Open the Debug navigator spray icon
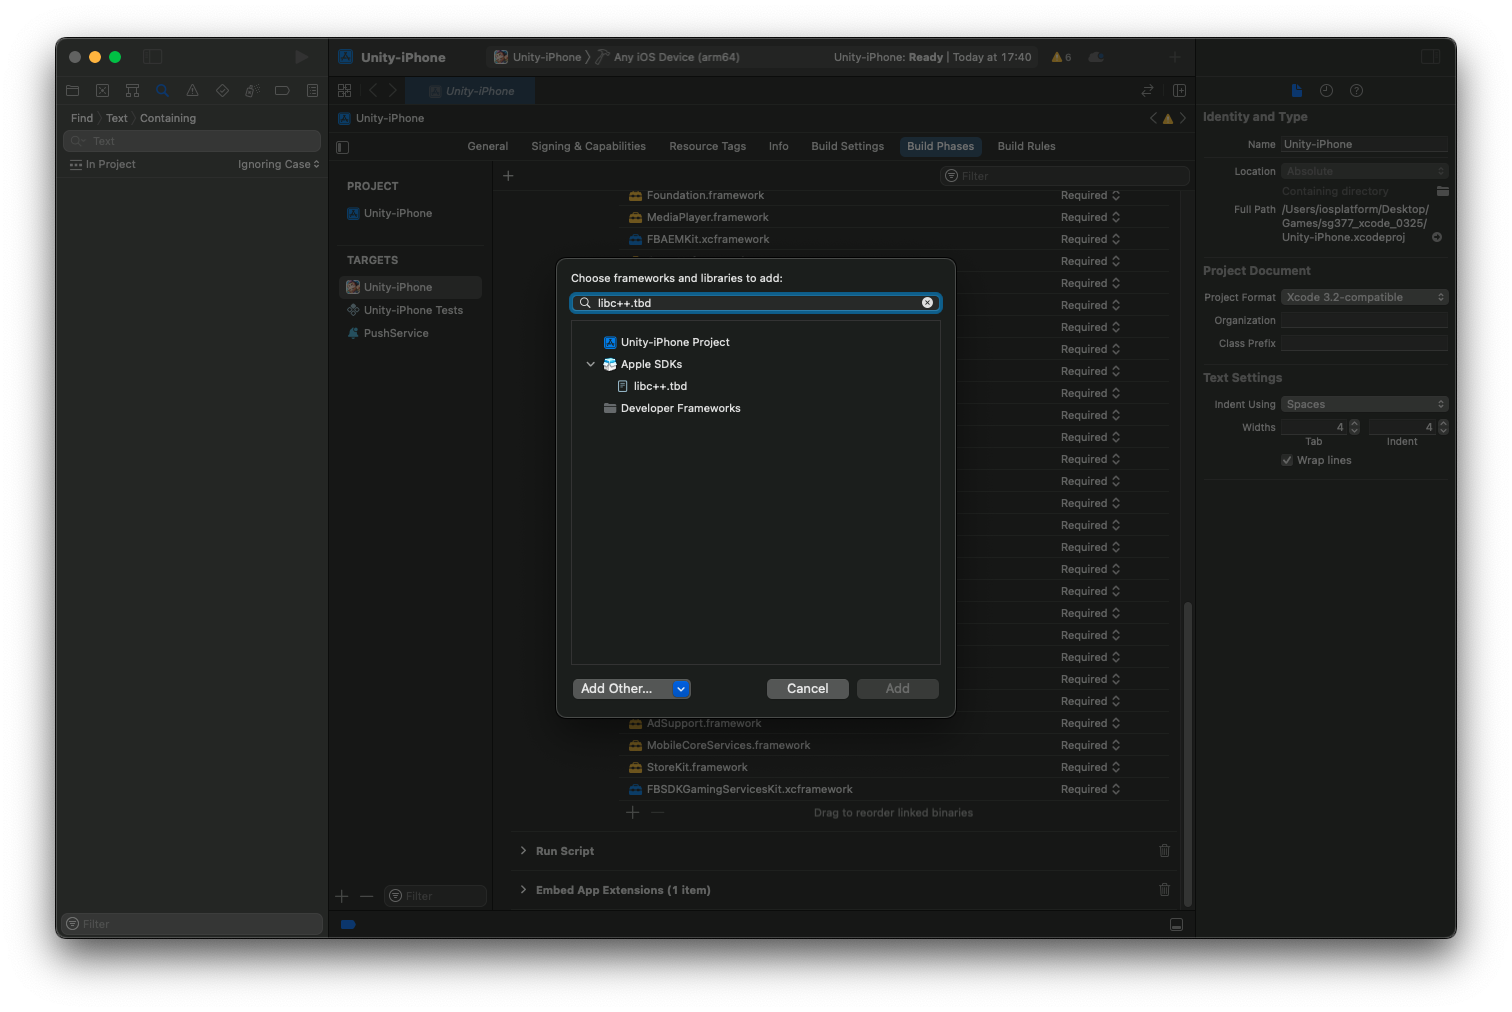This screenshot has height=1012, width=1512. click(x=252, y=90)
